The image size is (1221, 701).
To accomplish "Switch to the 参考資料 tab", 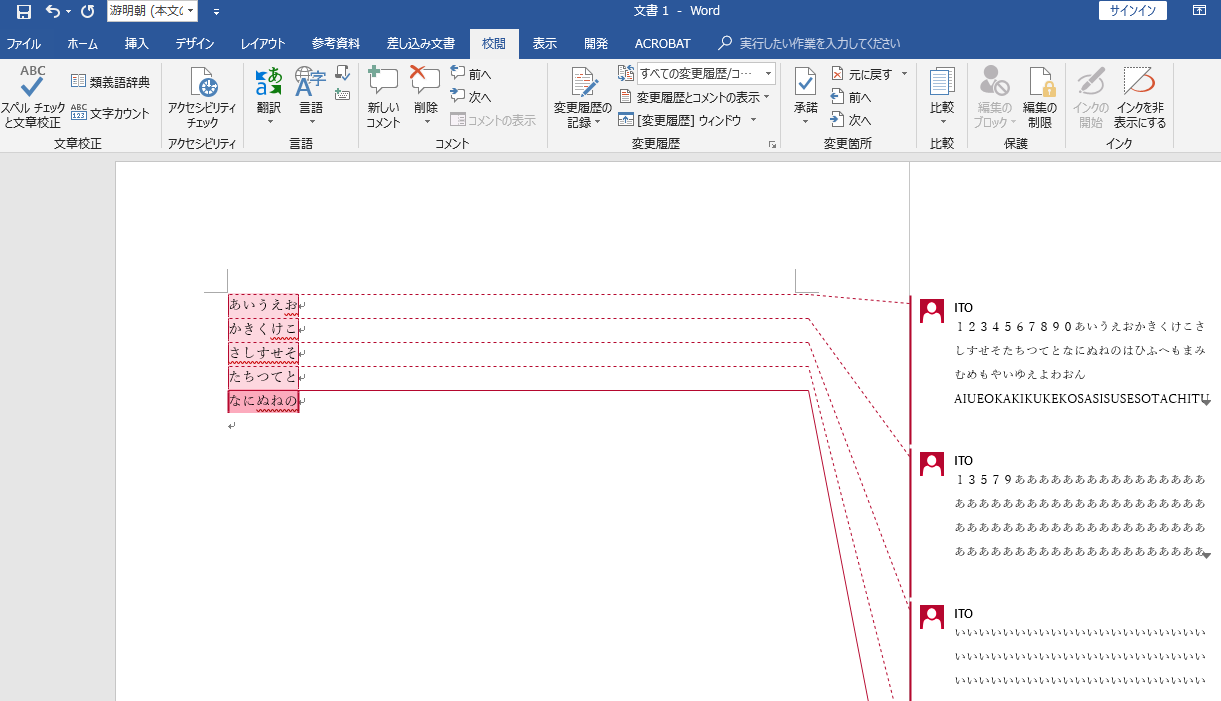I will pyautogui.click(x=336, y=44).
